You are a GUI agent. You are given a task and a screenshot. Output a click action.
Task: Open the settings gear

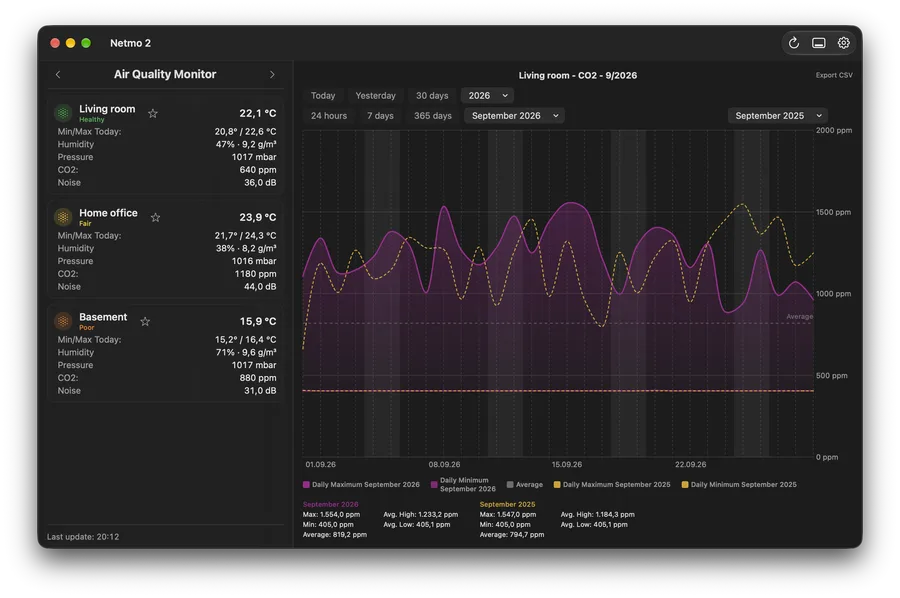[x=843, y=43]
